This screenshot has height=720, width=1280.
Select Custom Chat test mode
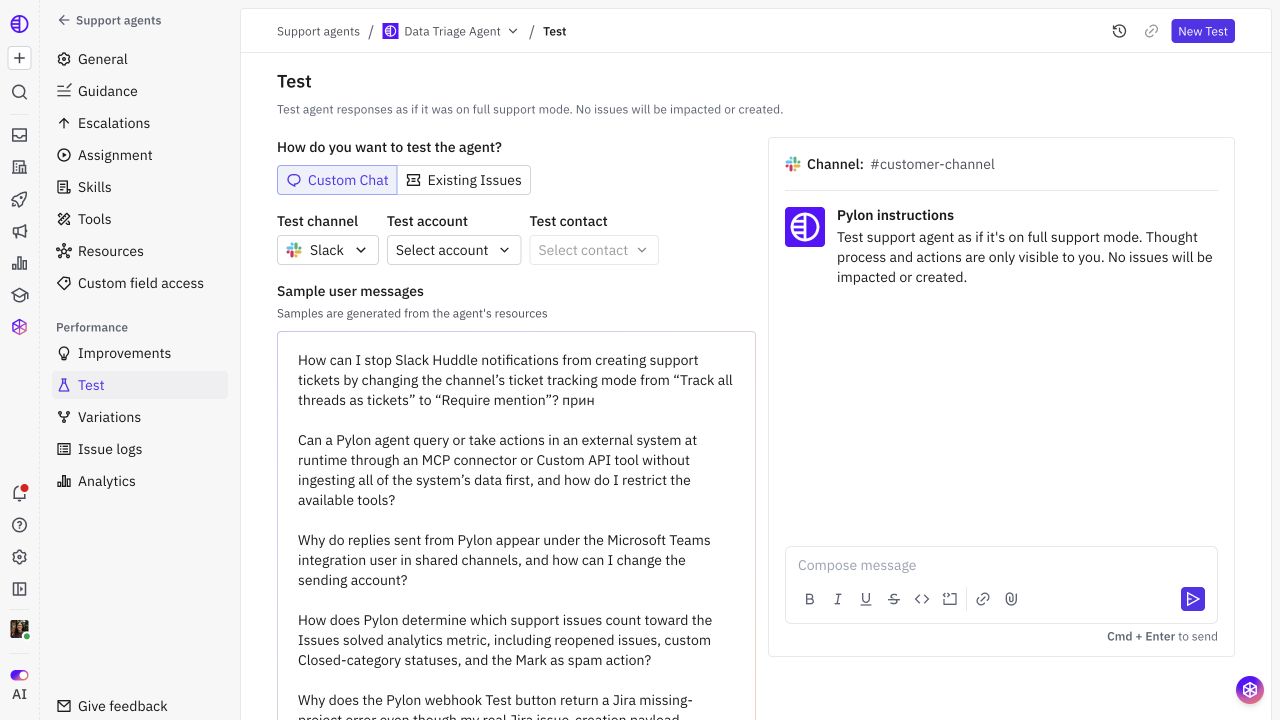click(x=337, y=180)
